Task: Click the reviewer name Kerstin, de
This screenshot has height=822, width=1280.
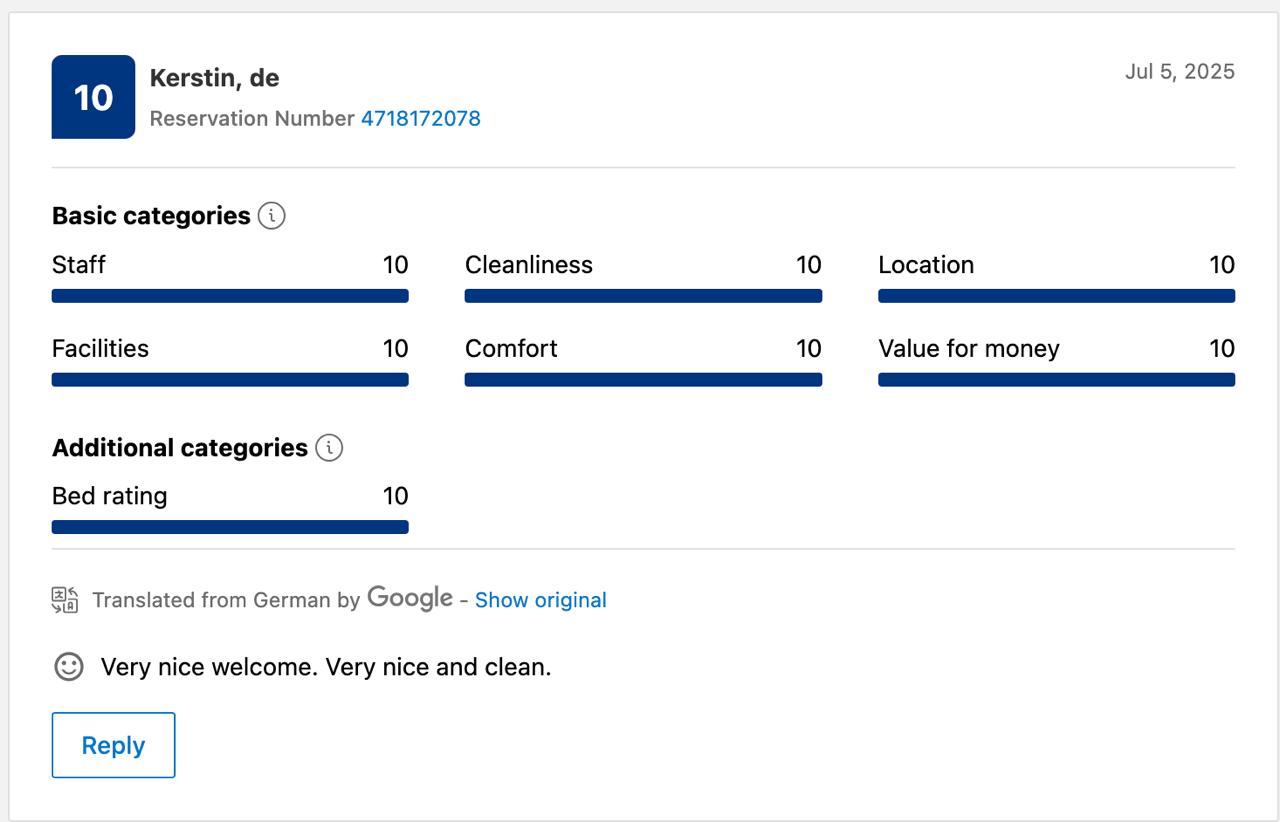Action: click(x=214, y=78)
